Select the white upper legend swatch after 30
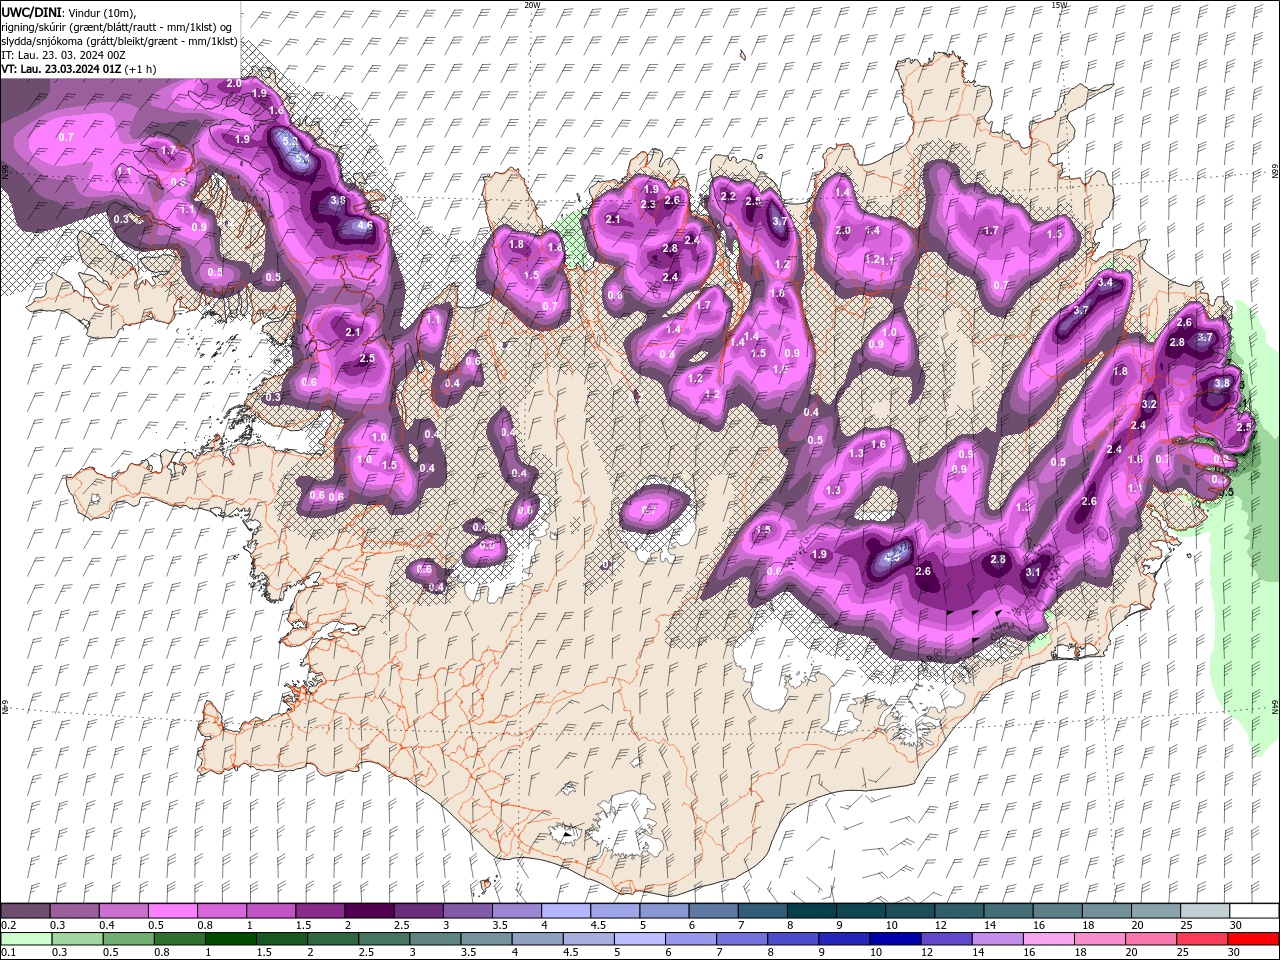The width and height of the screenshot is (1280, 960). coord(1254,911)
